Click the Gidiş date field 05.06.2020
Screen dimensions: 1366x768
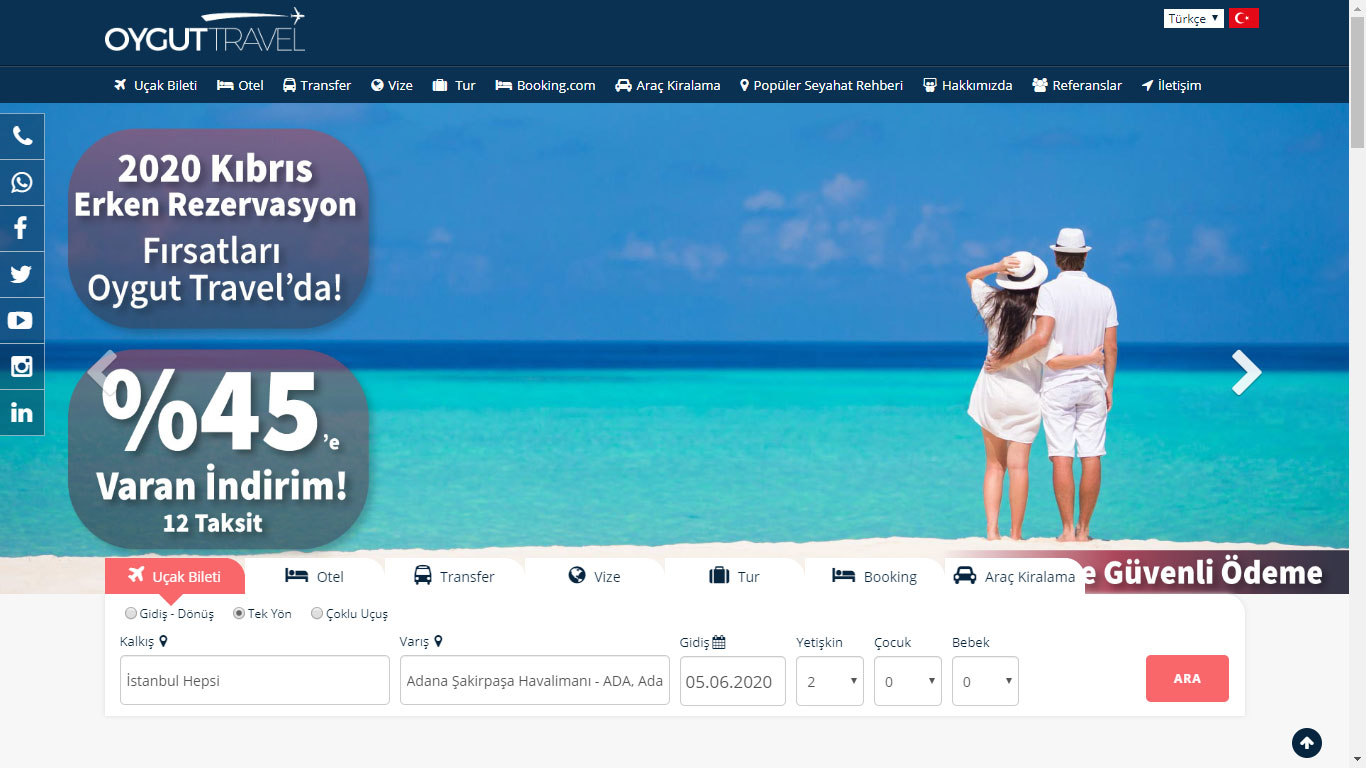pos(733,681)
